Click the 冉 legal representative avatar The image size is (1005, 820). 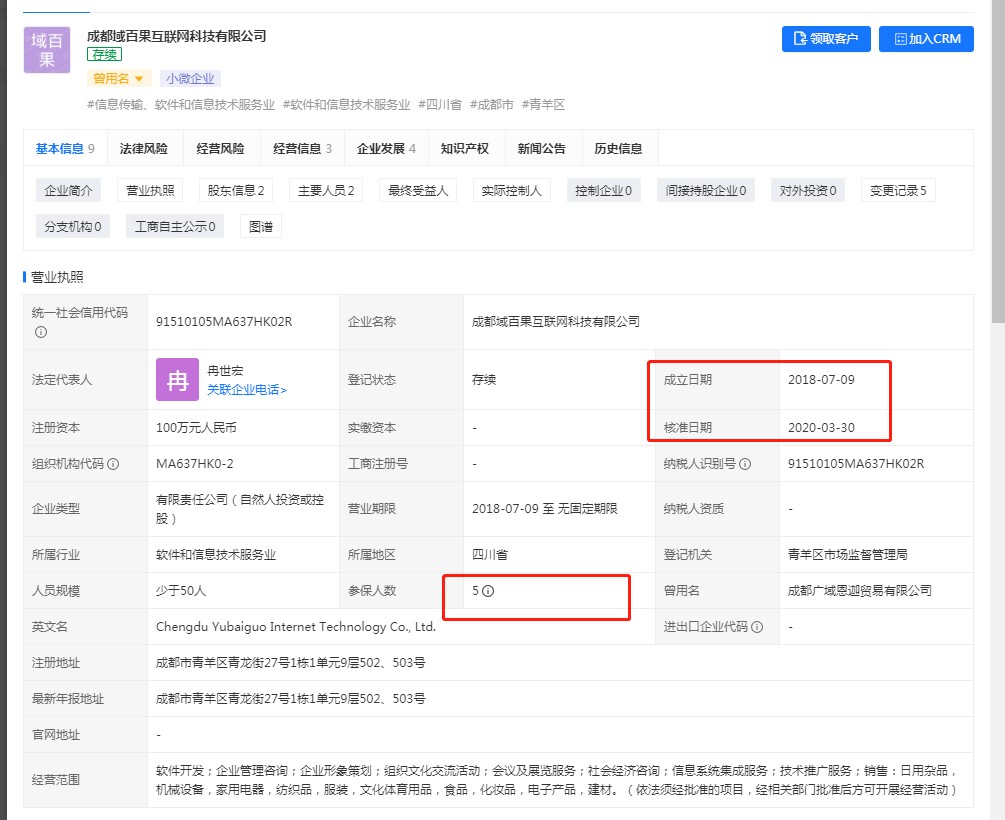pos(177,379)
